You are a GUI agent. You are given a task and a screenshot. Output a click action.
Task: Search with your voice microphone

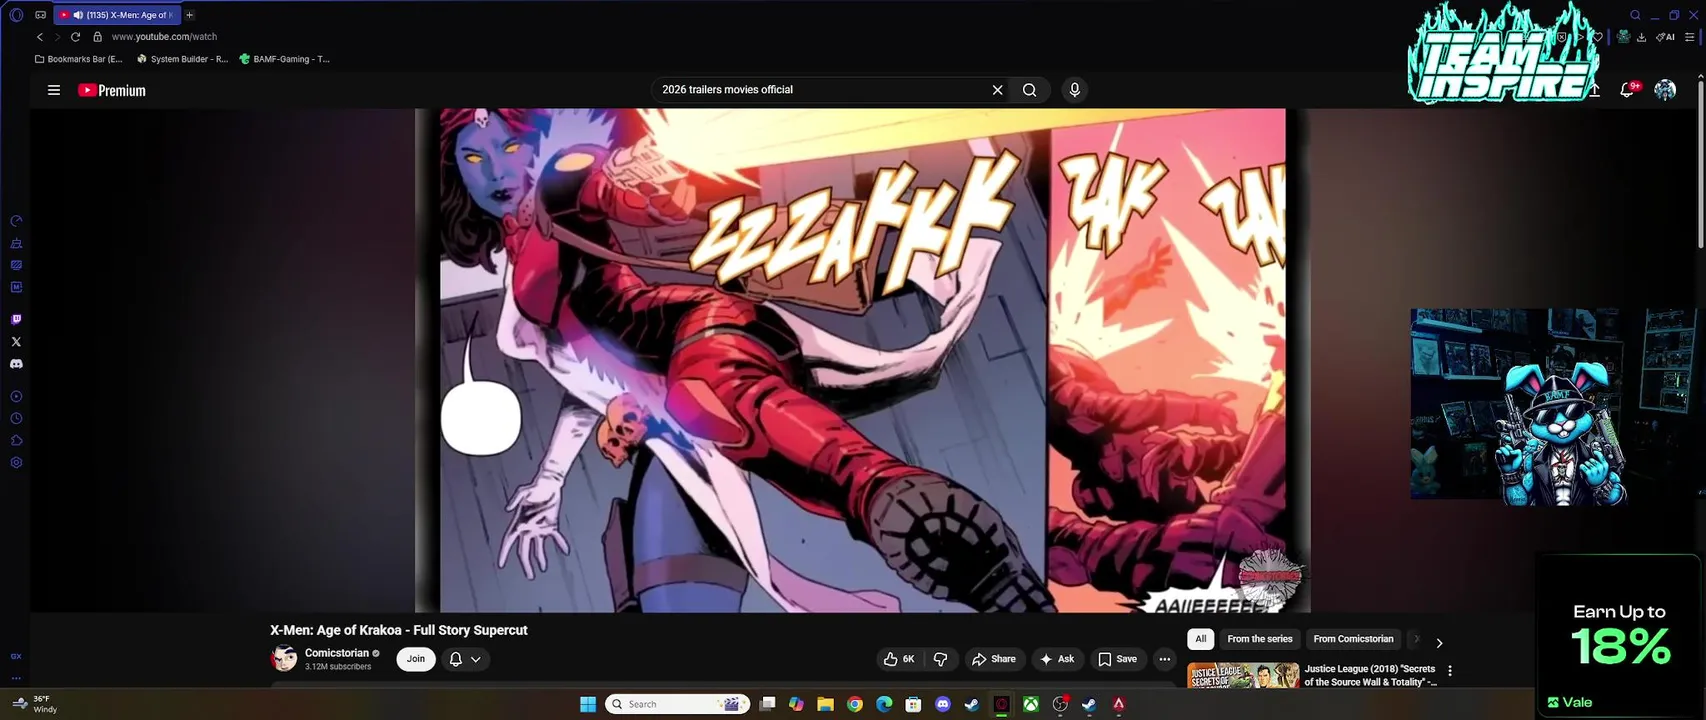click(x=1075, y=90)
